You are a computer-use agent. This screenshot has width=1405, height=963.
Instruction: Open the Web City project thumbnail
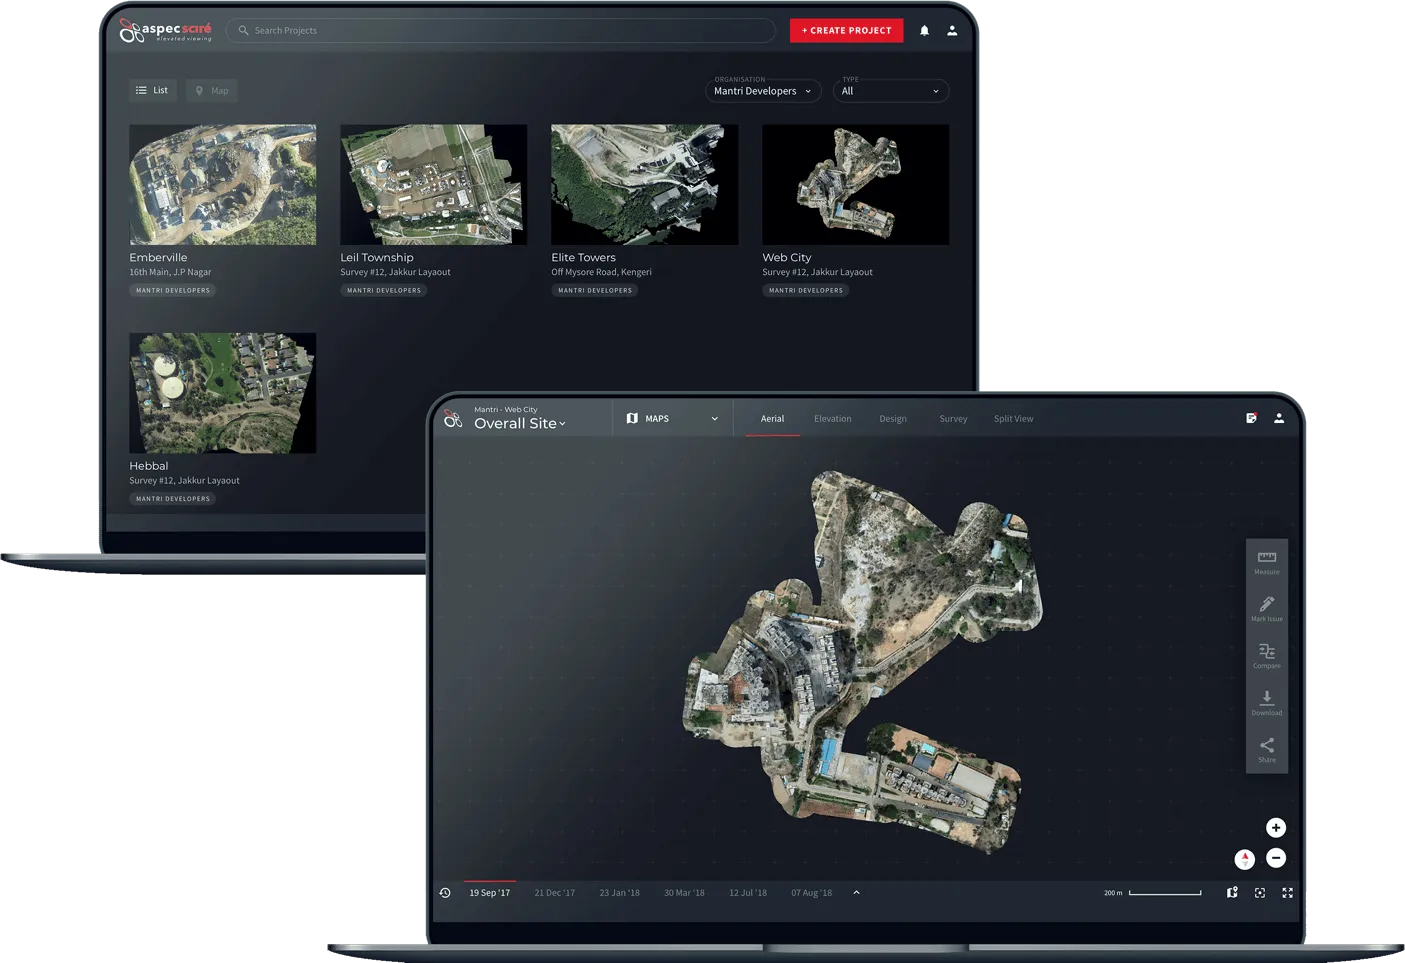click(855, 185)
